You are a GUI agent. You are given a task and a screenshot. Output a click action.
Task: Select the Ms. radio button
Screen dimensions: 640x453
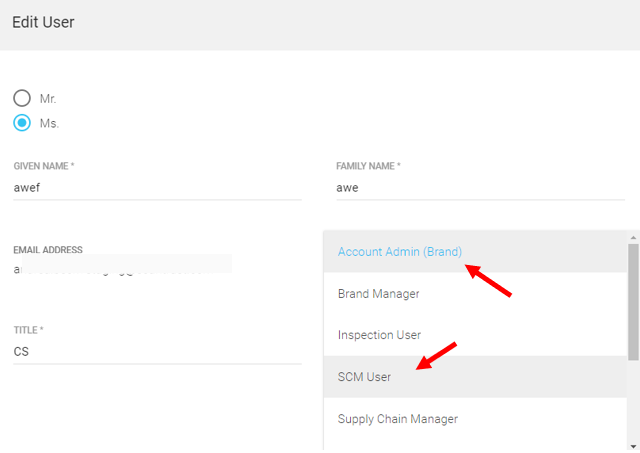tap(22, 123)
